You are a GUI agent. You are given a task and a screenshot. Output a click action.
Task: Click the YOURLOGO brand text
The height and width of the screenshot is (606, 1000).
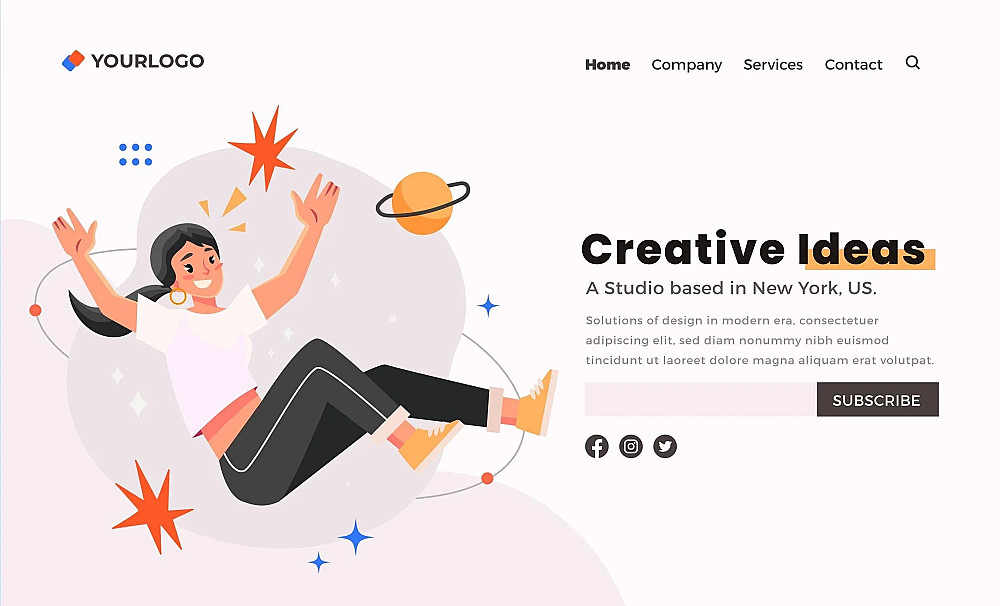(x=147, y=61)
